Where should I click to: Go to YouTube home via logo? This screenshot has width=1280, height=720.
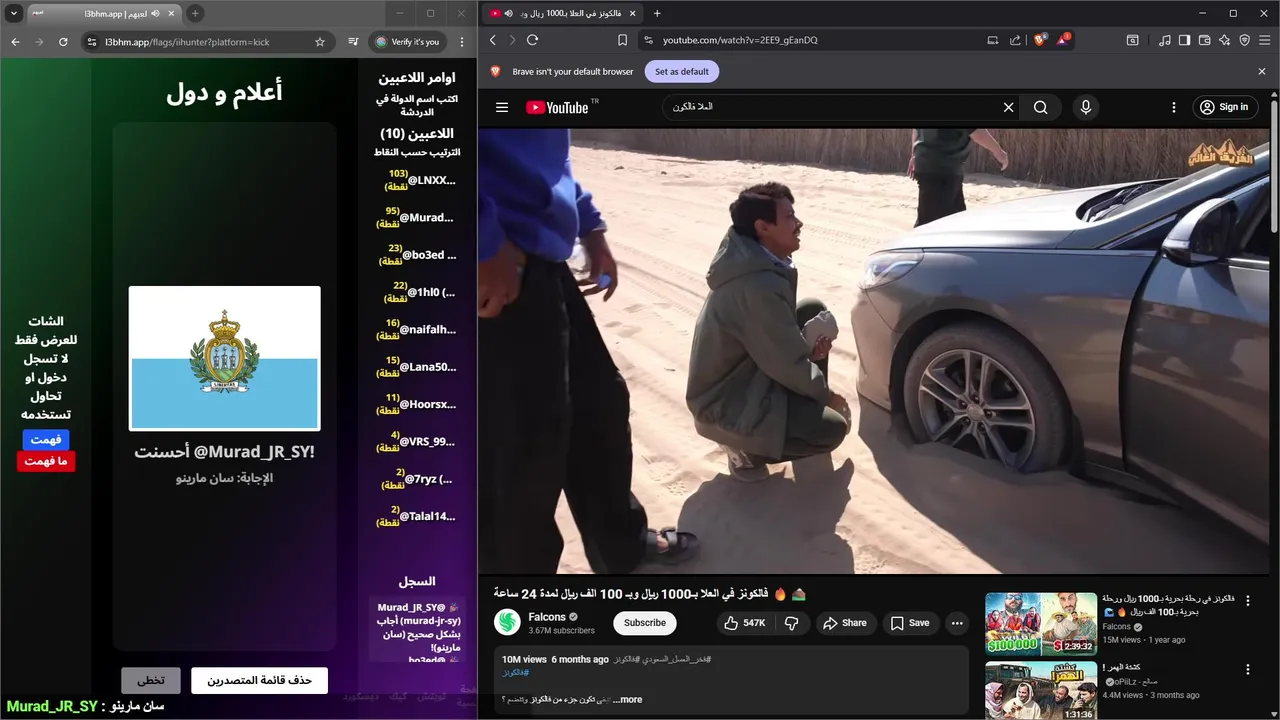click(557, 107)
